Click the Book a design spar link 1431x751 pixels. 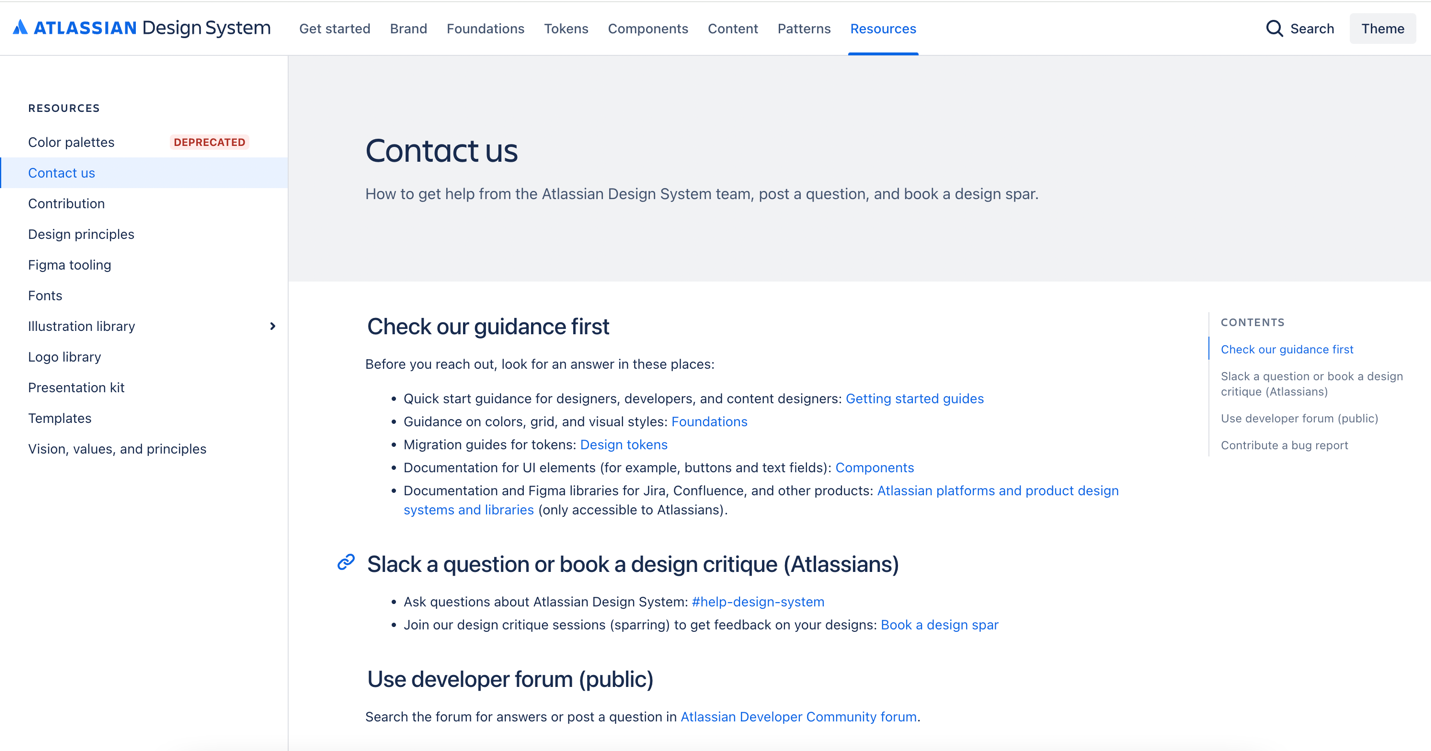pyautogui.click(x=939, y=624)
